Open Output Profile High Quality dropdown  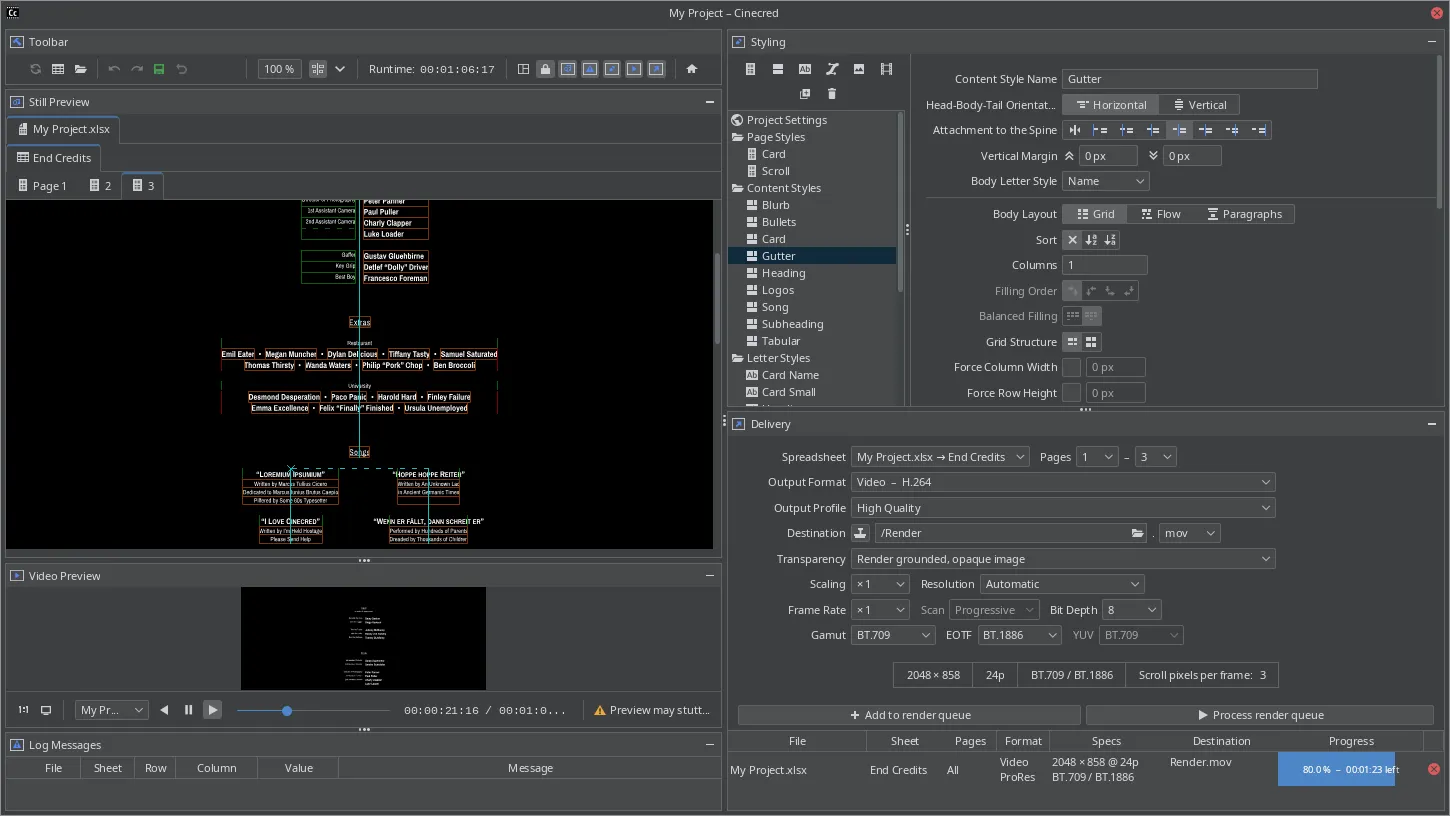pyautogui.click(x=1063, y=508)
